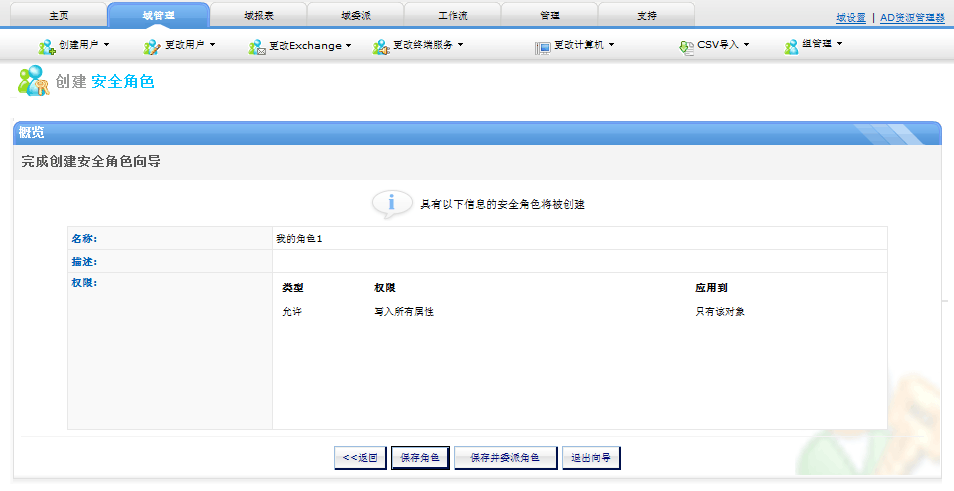Click the 更改计算机 computer icon
The image size is (954, 491).
pyautogui.click(x=542, y=46)
